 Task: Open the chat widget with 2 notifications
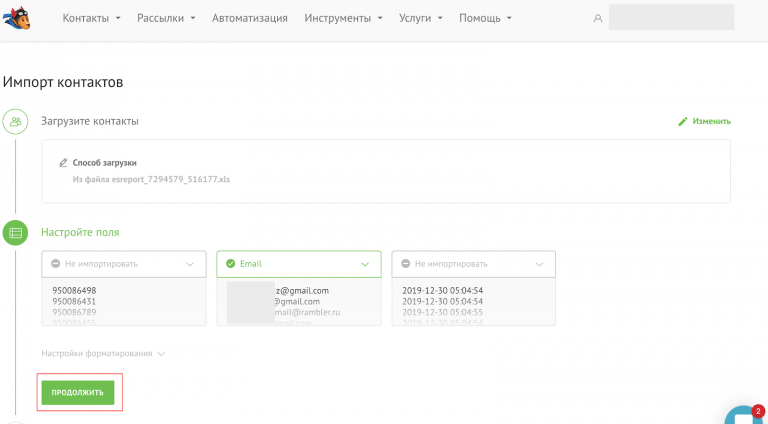(x=746, y=415)
